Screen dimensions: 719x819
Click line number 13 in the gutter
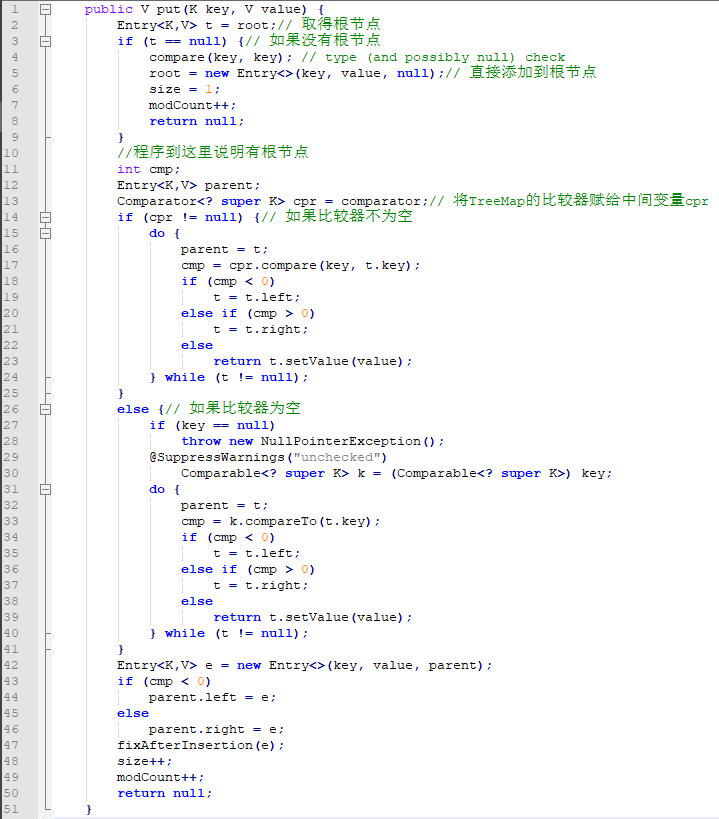(11, 201)
